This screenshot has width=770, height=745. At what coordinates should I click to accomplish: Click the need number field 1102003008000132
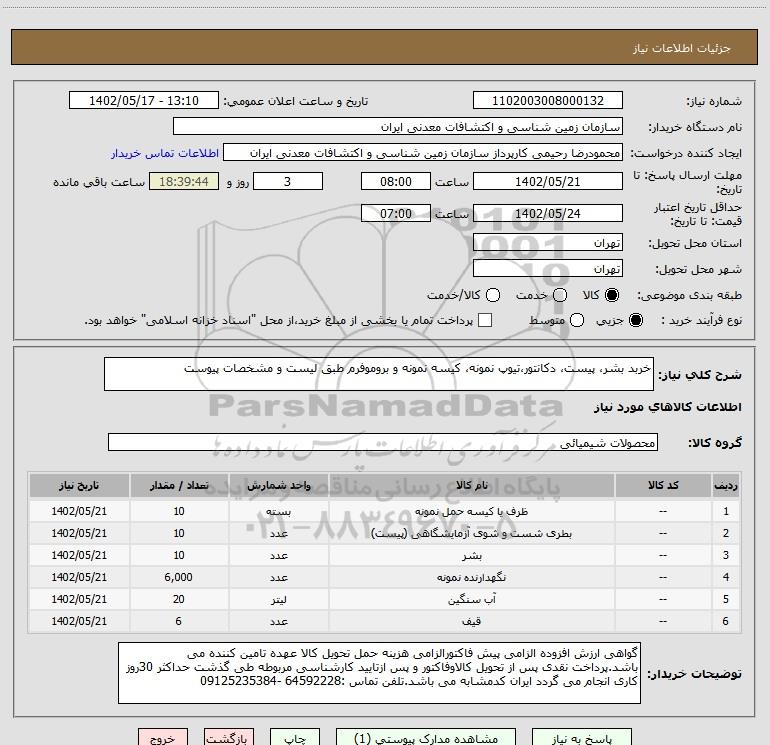pyautogui.click(x=548, y=101)
